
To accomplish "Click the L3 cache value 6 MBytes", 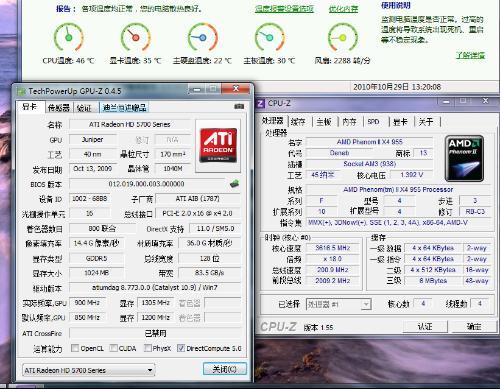I will pyautogui.click(x=433, y=281).
